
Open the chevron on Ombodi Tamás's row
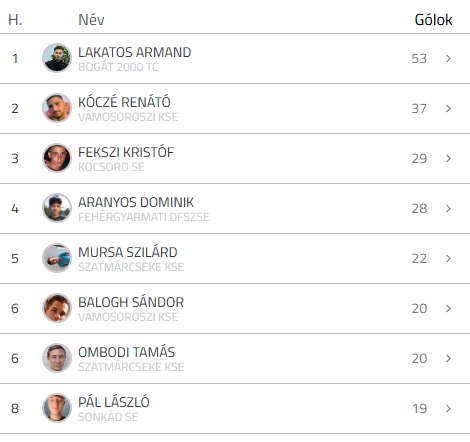coord(448,358)
